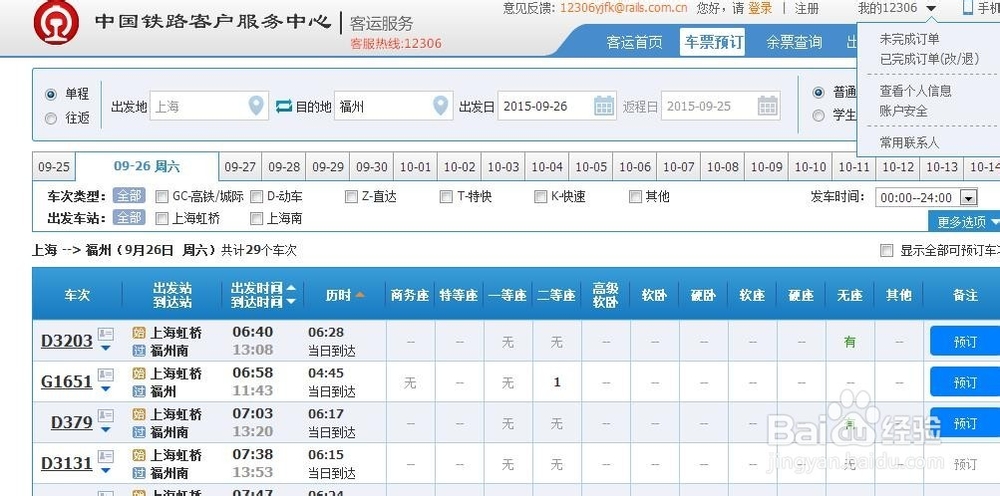The width and height of the screenshot is (1000, 496).
Task: Choose 常用联系人 from the menu
Action: (x=909, y=143)
